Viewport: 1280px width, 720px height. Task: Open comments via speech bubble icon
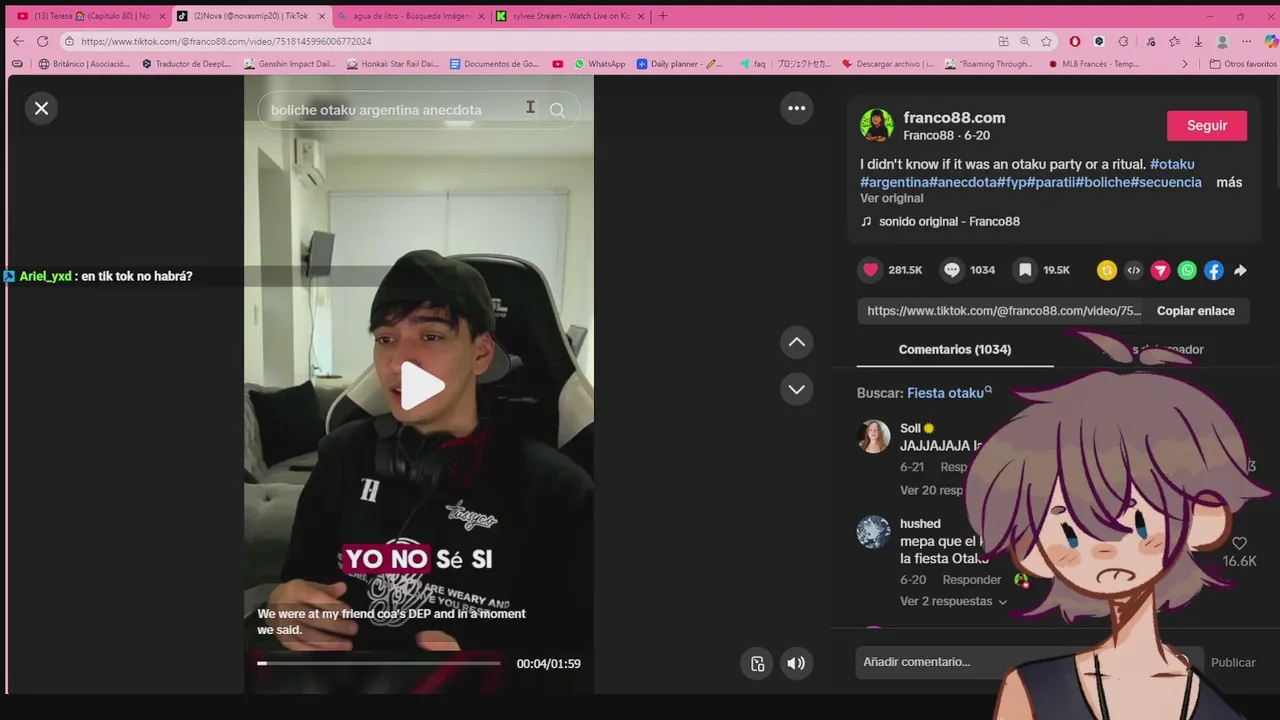952,270
